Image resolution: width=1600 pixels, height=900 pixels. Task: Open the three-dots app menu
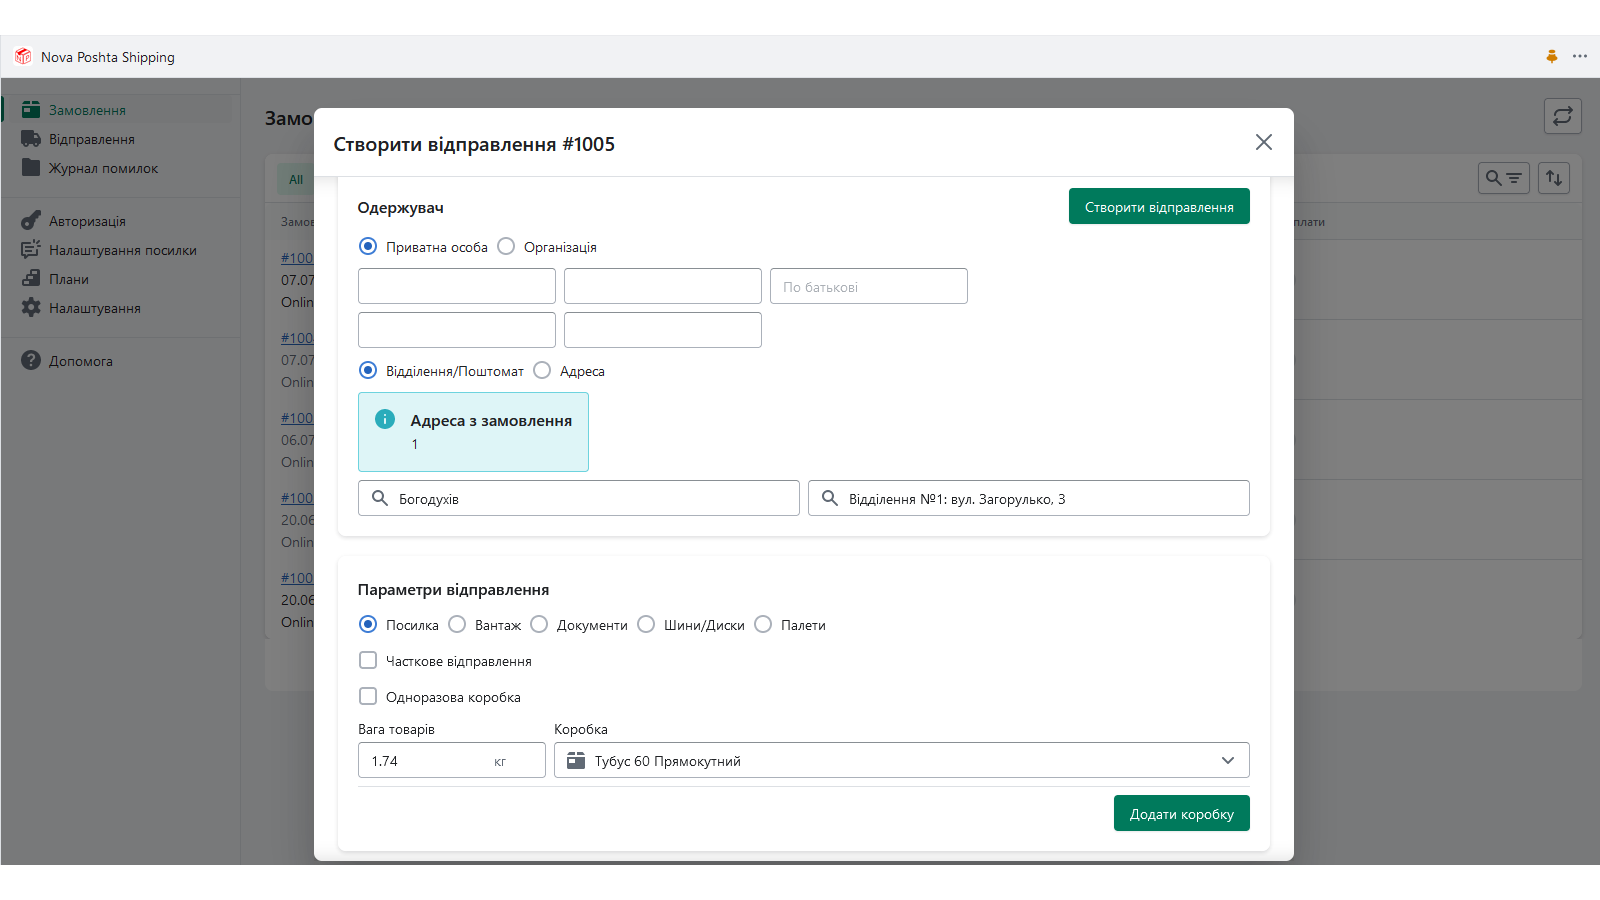pos(1580,57)
